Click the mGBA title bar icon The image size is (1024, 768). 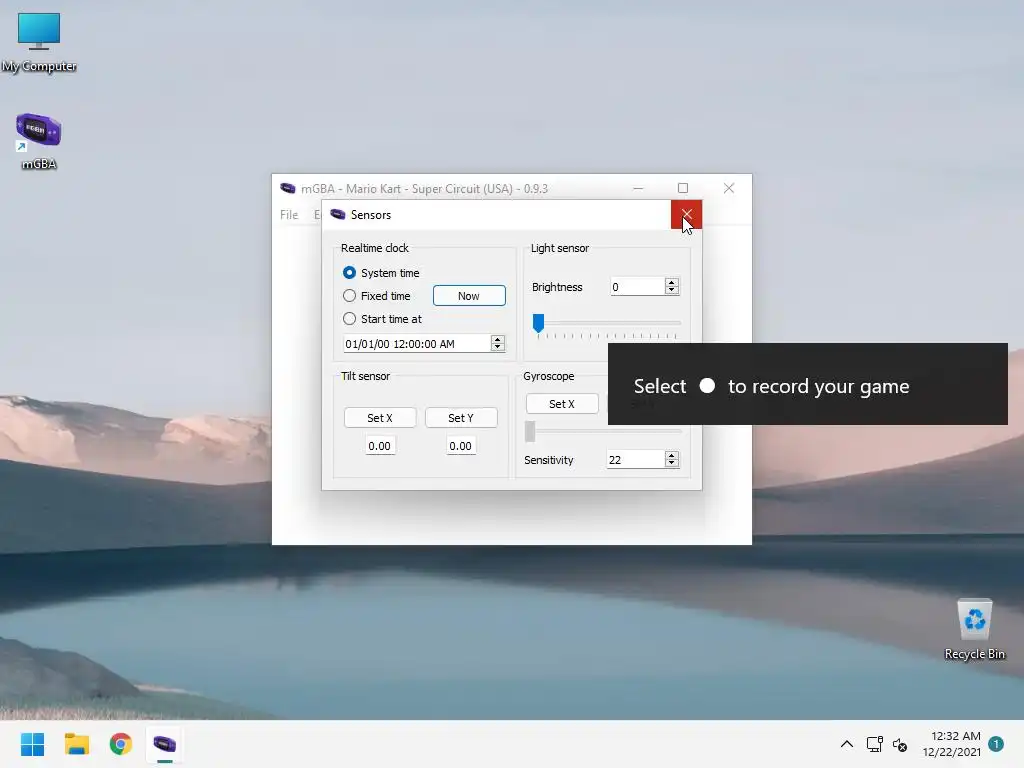pos(287,188)
